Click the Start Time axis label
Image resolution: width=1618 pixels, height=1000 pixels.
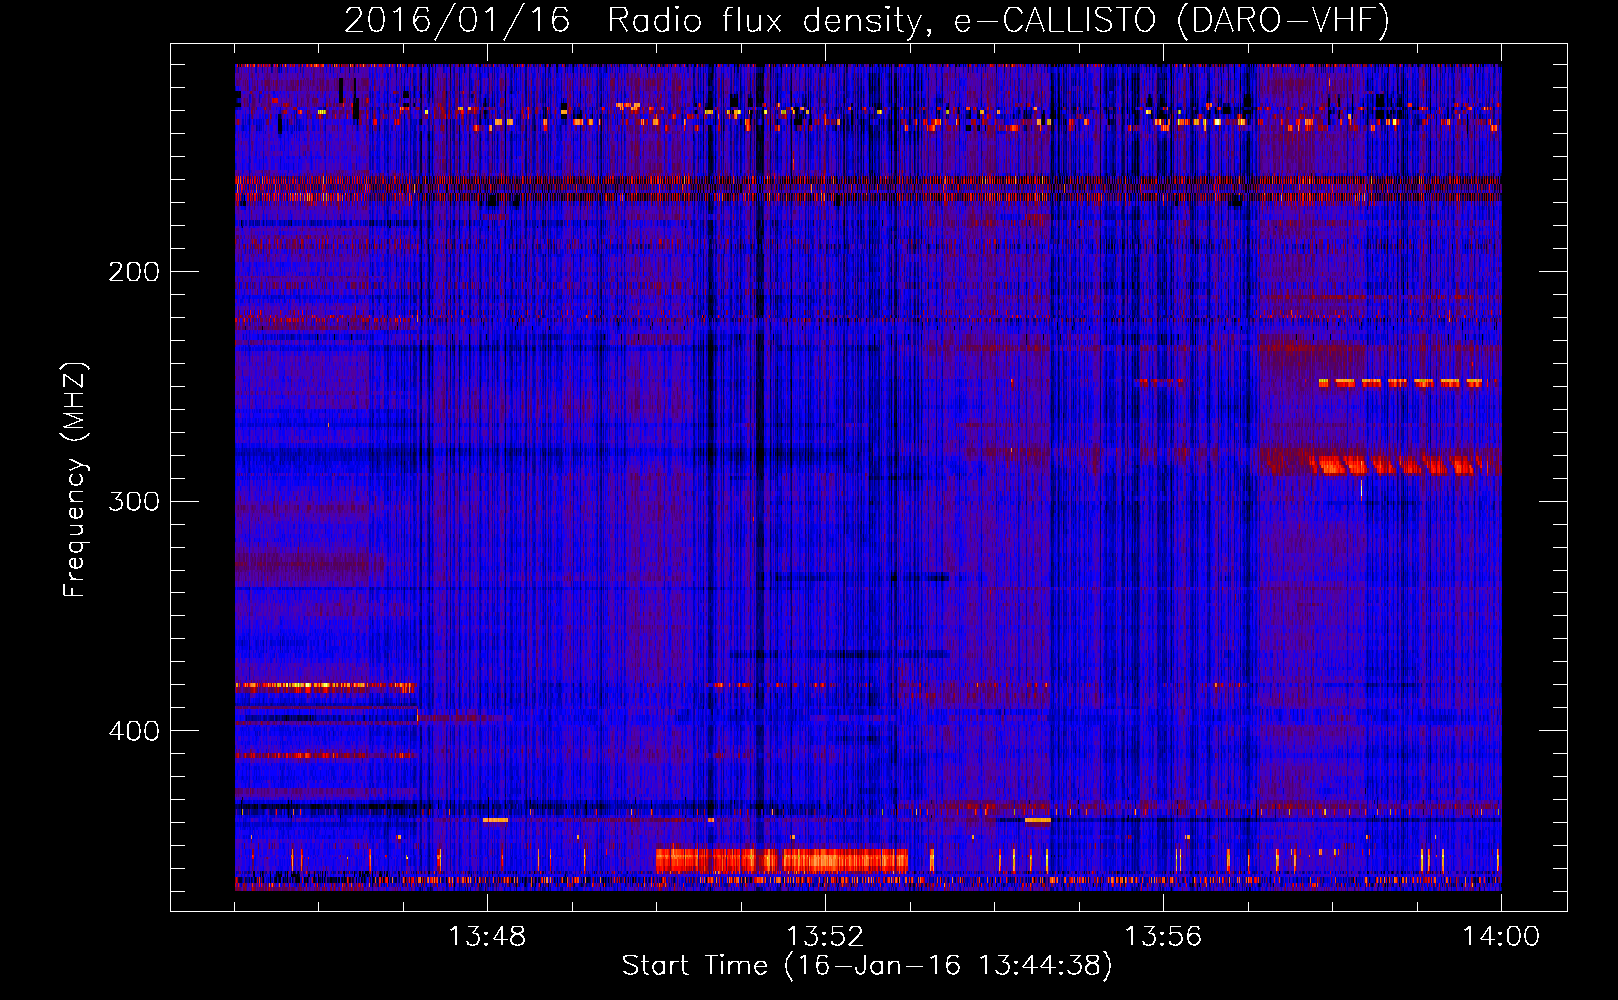pos(867,966)
